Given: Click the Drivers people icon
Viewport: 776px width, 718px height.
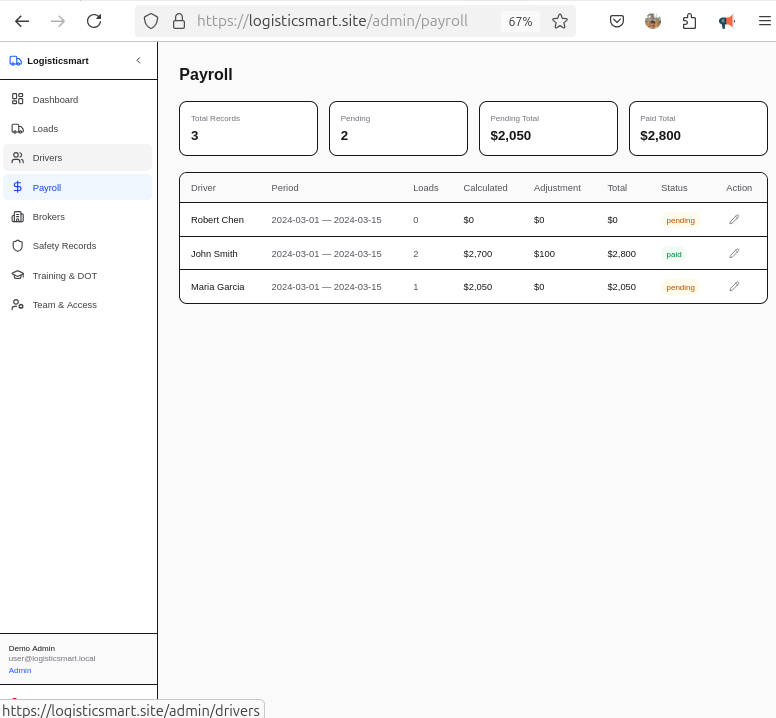Looking at the screenshot, I should [17, 157].
